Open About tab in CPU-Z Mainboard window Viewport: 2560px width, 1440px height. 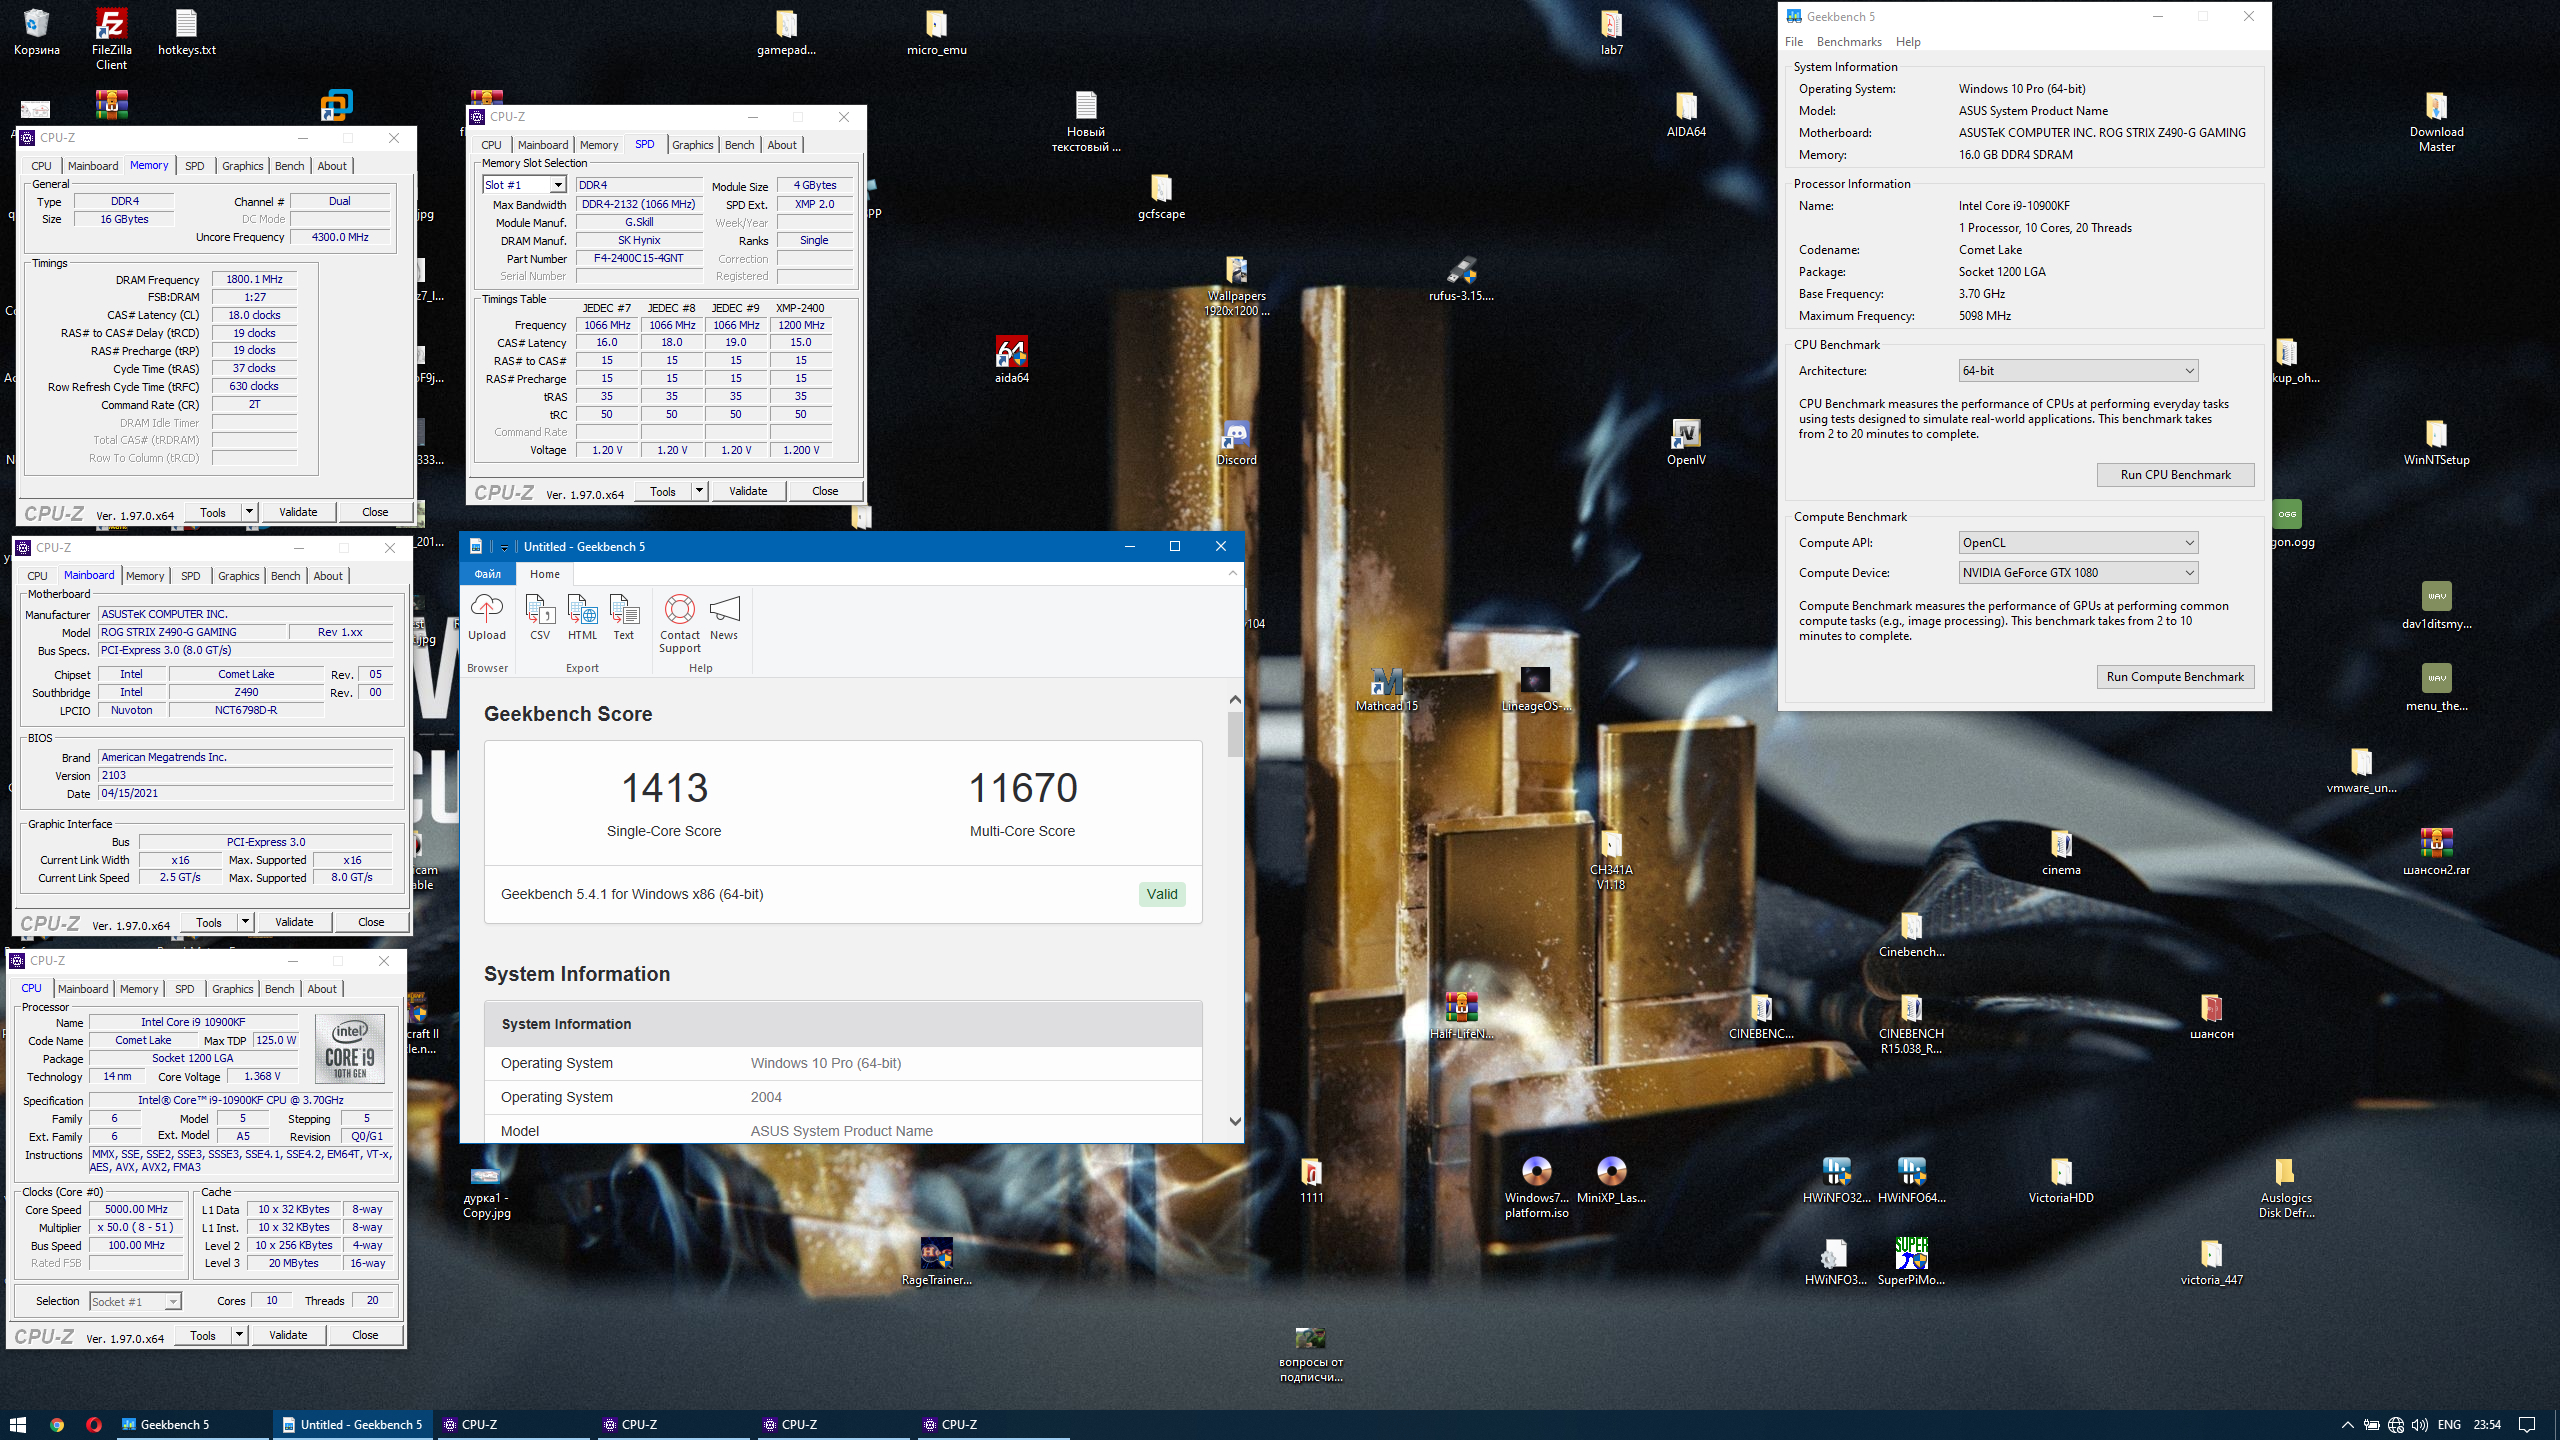pyautogui.click(x=328, y=576)
